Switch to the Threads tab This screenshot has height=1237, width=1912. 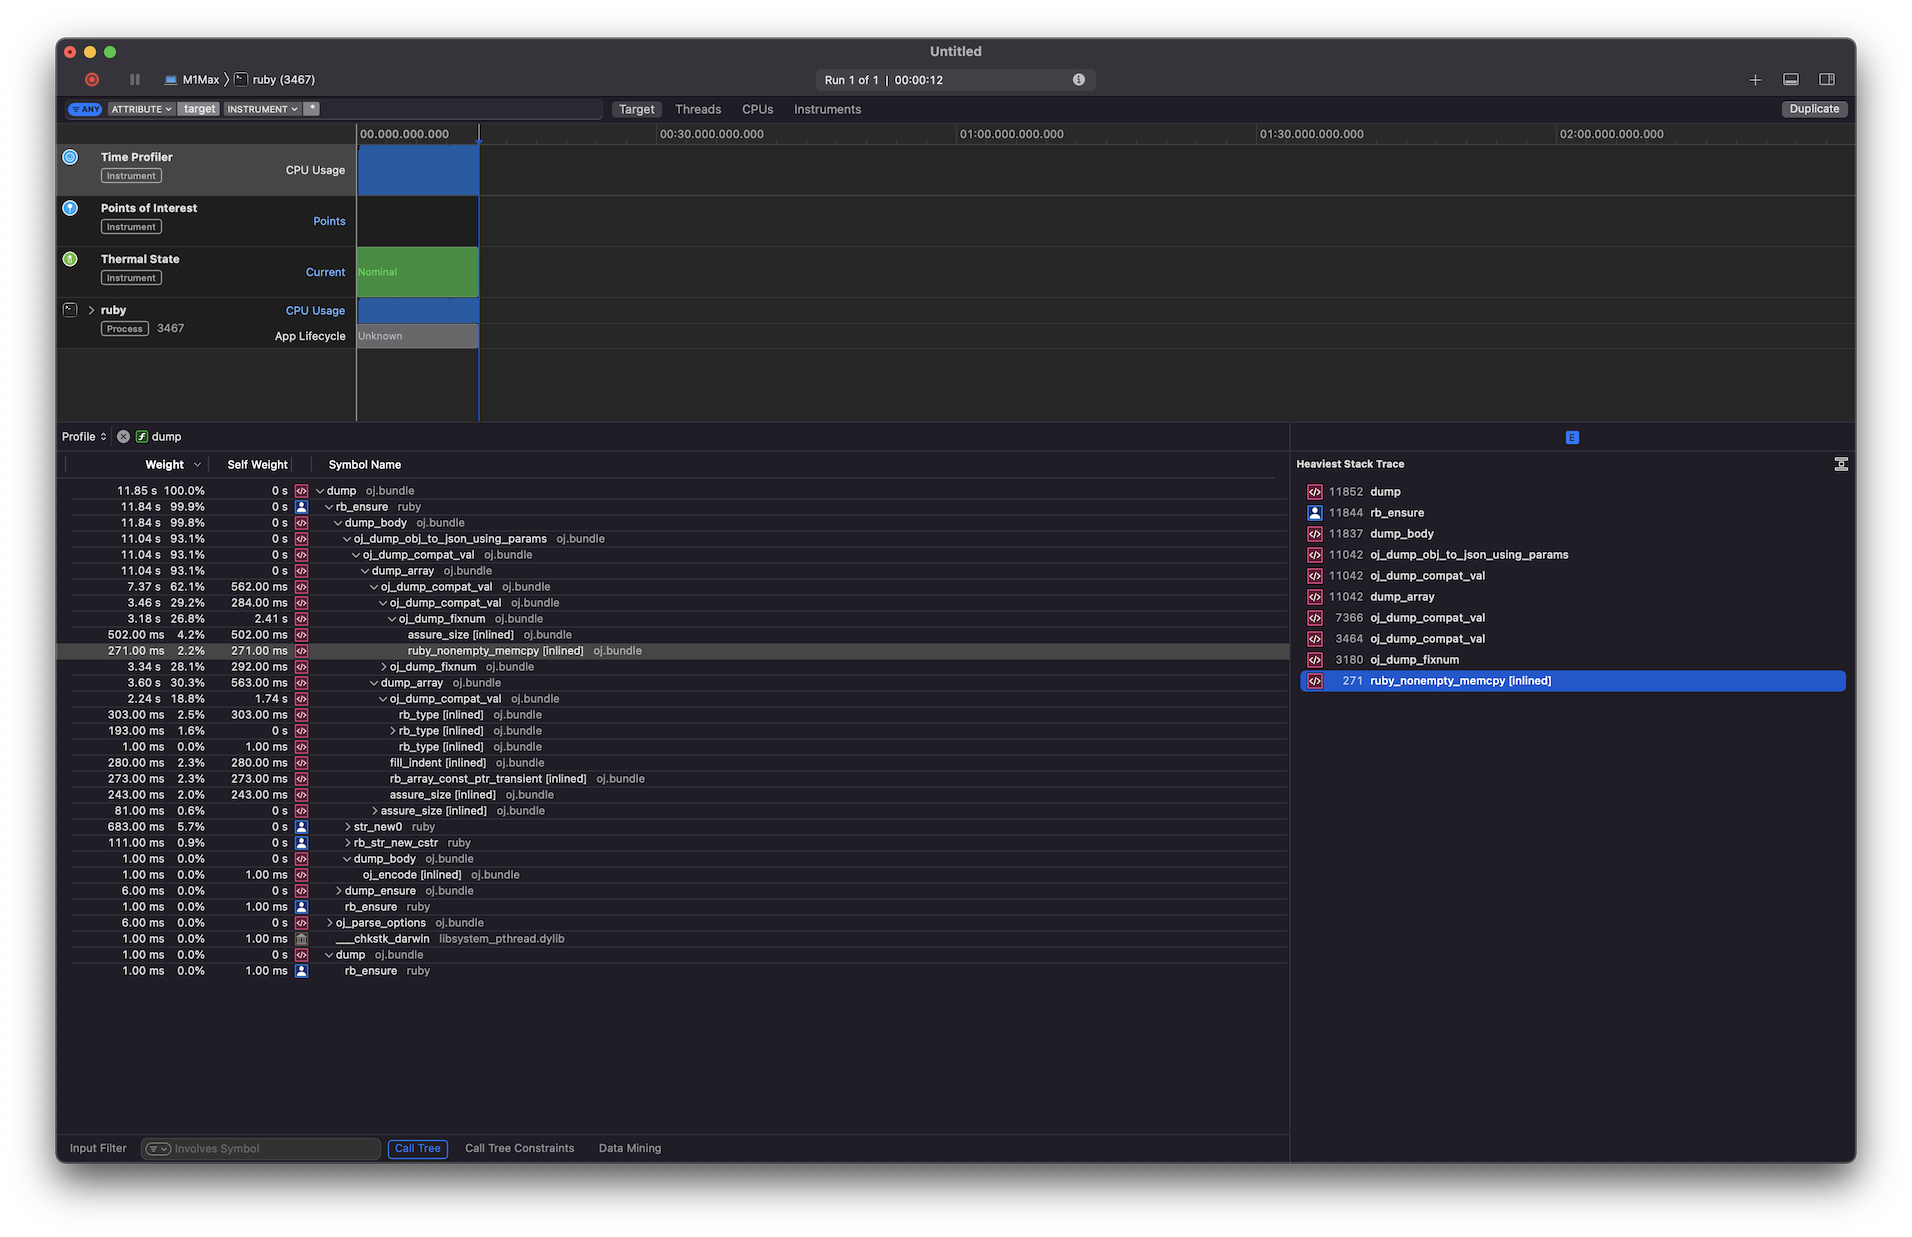pos(698,110)
